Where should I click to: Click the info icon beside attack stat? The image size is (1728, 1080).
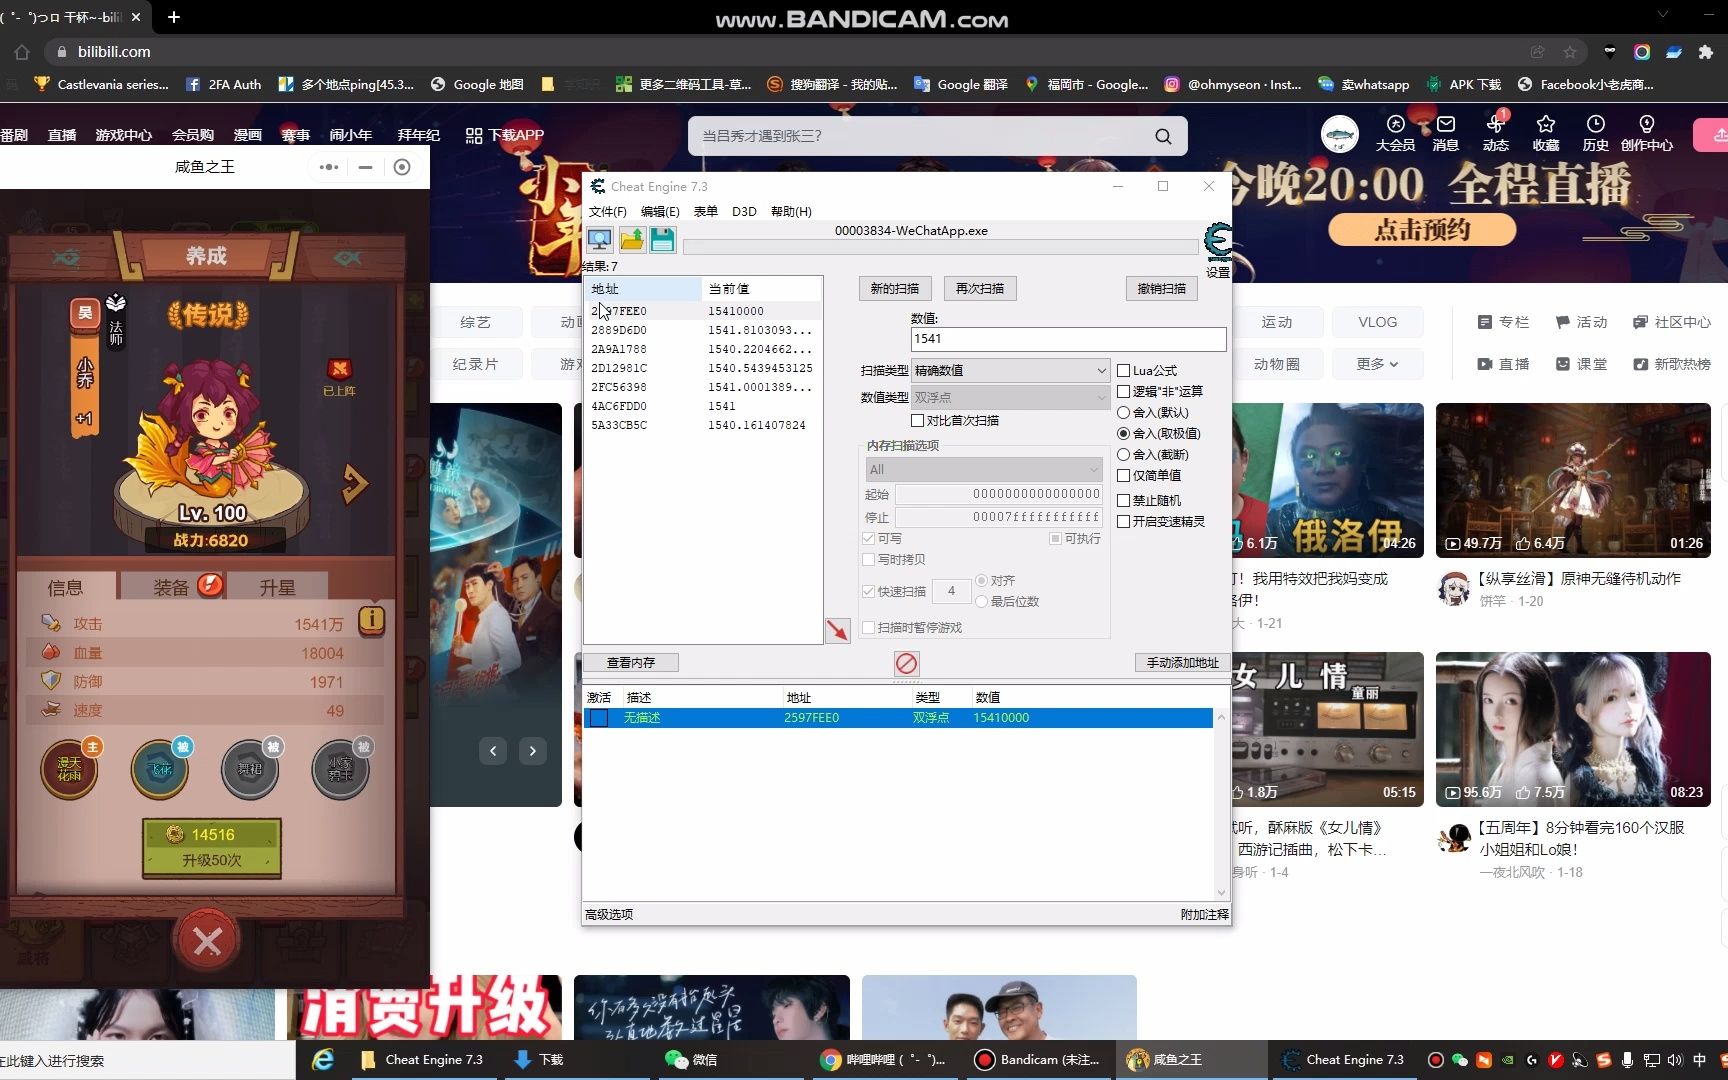pyautogui.click(x=371, y=620)
